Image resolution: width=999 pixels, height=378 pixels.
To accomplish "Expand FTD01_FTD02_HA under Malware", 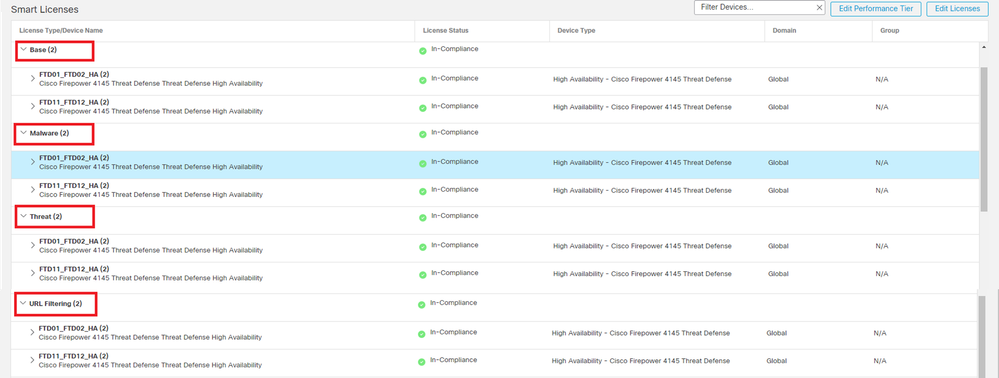I will 33,162.
